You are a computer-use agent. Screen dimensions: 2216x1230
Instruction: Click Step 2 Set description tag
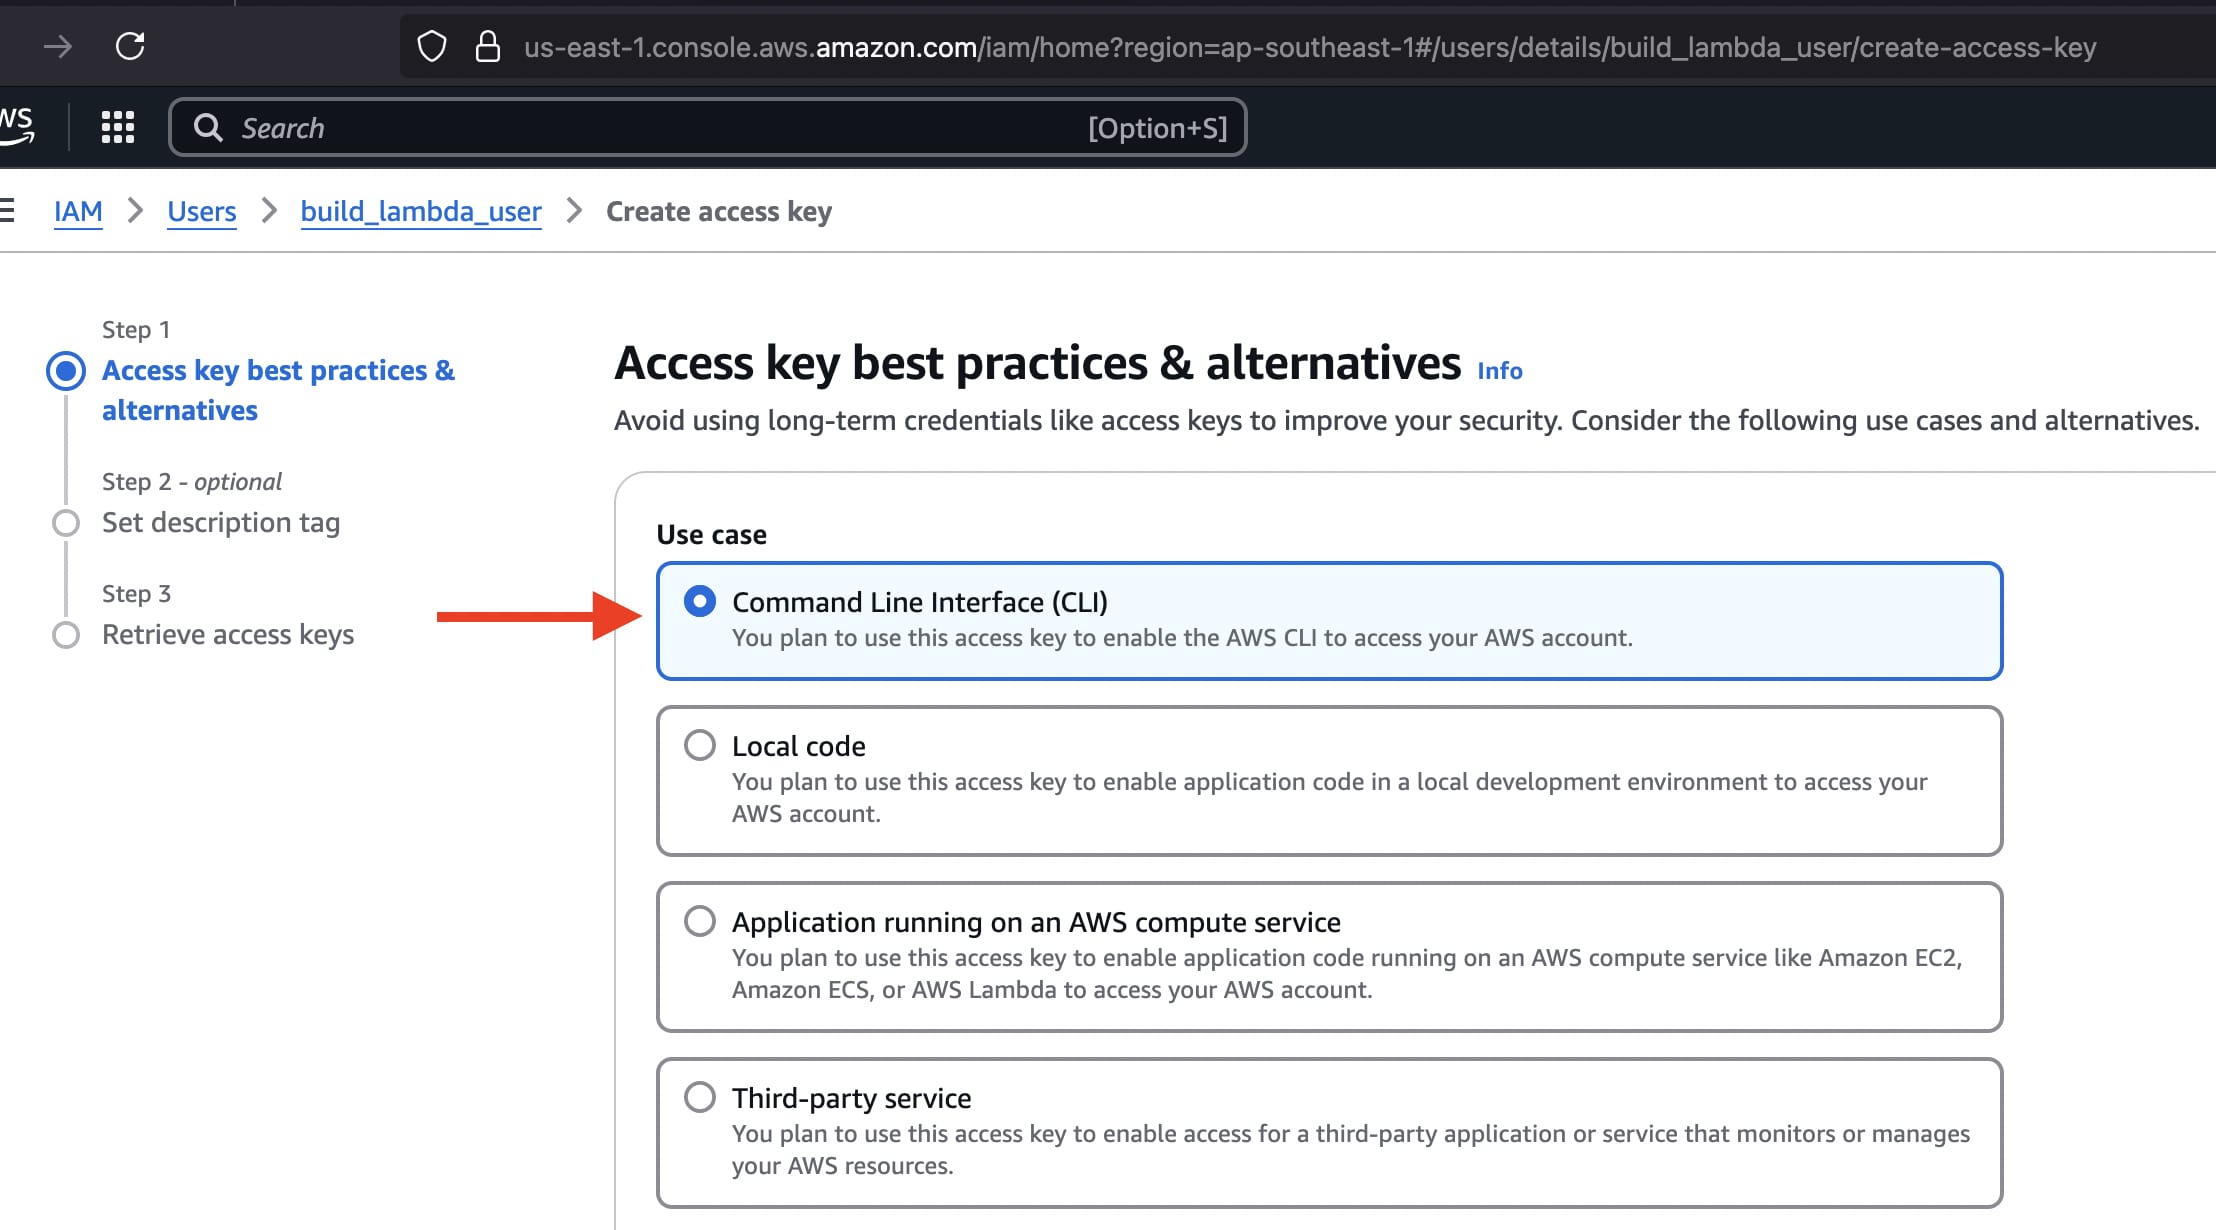221,522
